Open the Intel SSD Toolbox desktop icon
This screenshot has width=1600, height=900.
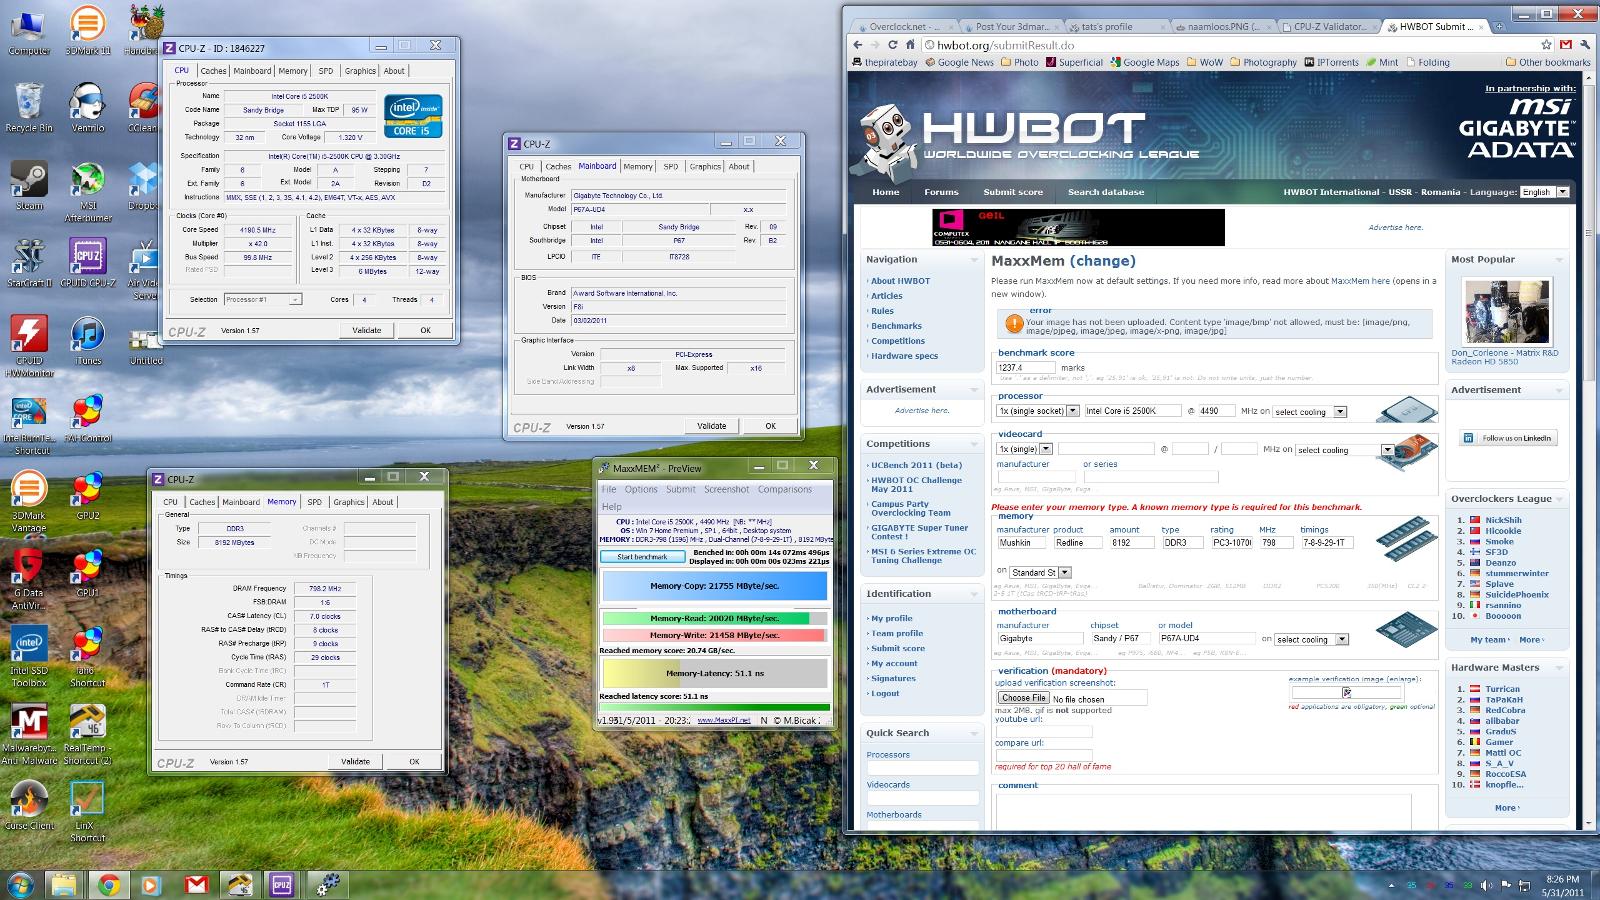[x=29, y=657]
